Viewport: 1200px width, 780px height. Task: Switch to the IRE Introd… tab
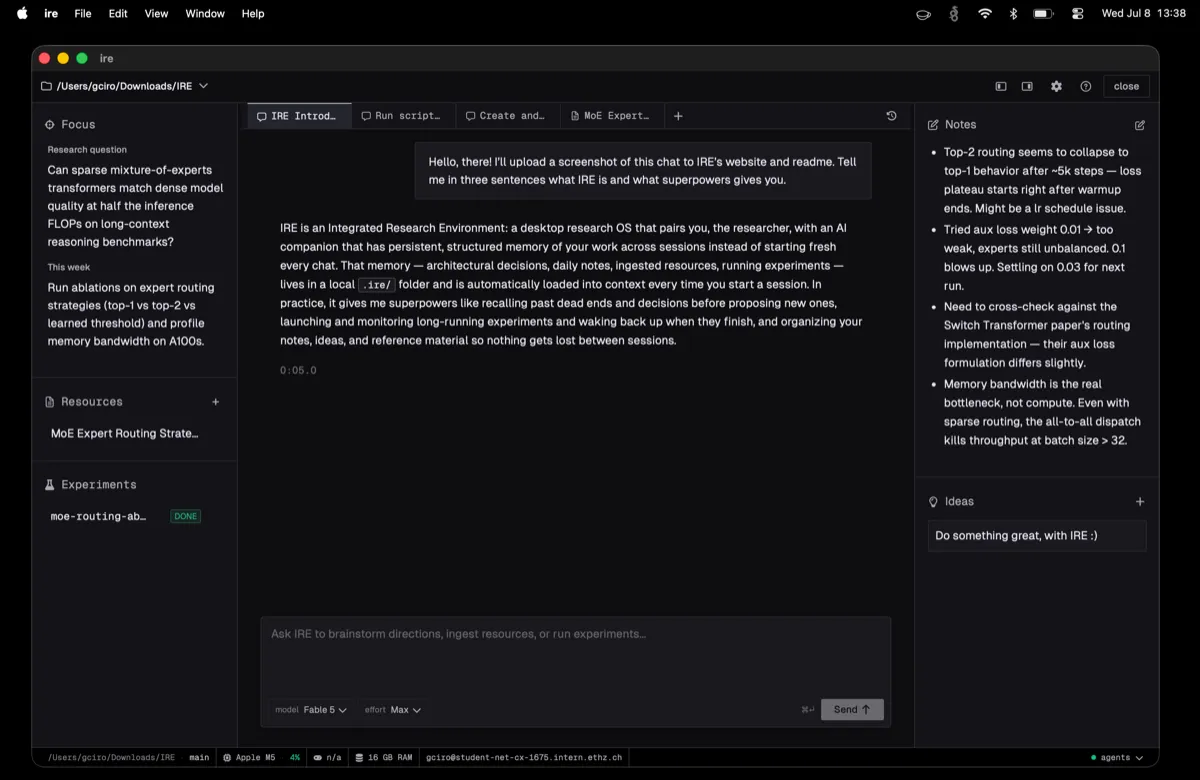tap(300, 116)
